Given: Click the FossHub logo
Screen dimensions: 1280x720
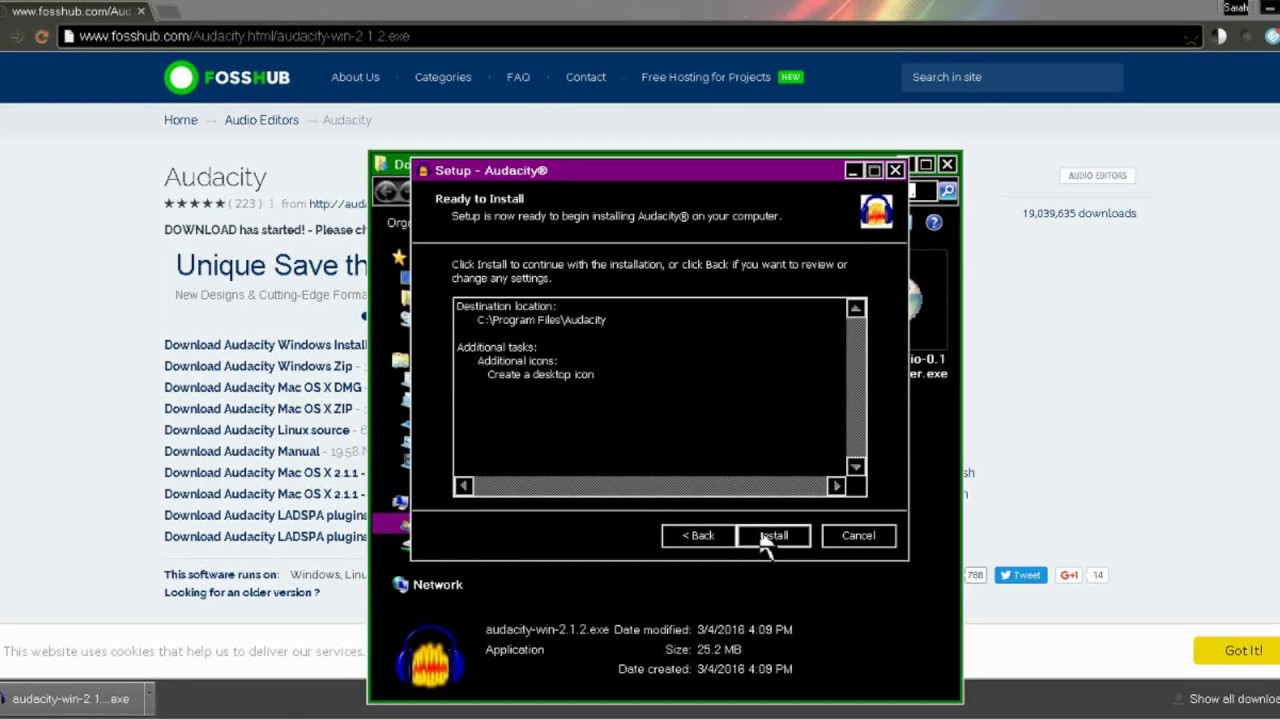Looking at the screenshot, I should 227,77.
